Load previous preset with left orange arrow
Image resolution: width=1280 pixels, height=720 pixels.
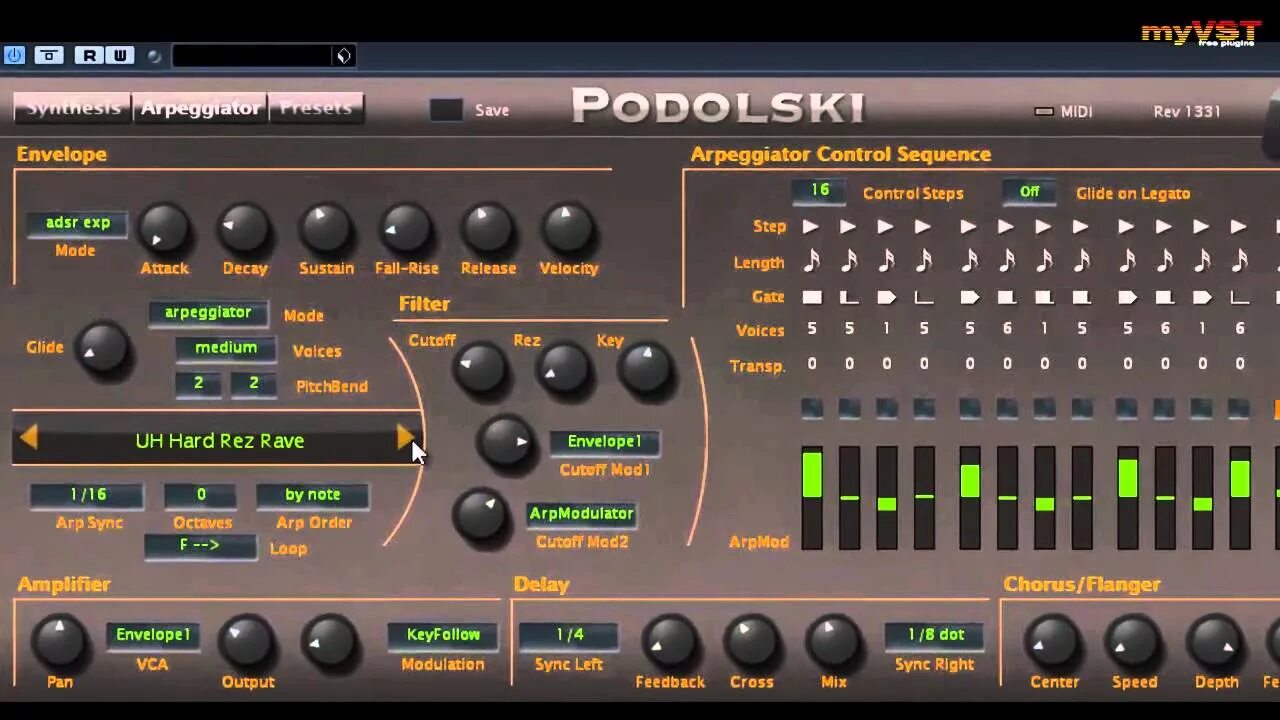point(29,438)
